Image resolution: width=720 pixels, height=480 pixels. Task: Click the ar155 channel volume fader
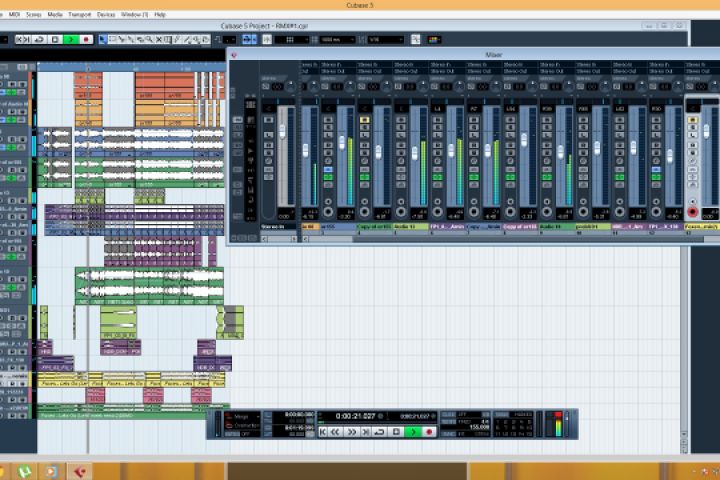tap(342, 142)
